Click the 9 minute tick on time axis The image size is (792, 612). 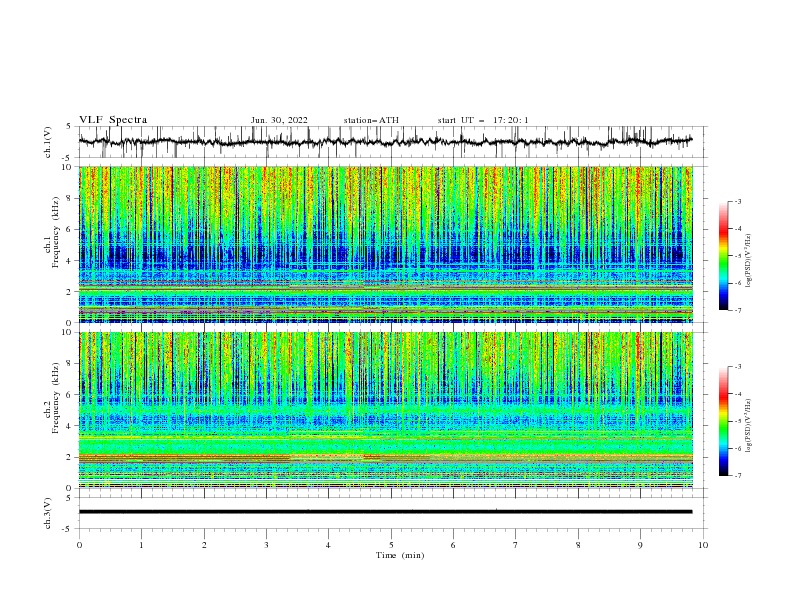pos(640,545)
